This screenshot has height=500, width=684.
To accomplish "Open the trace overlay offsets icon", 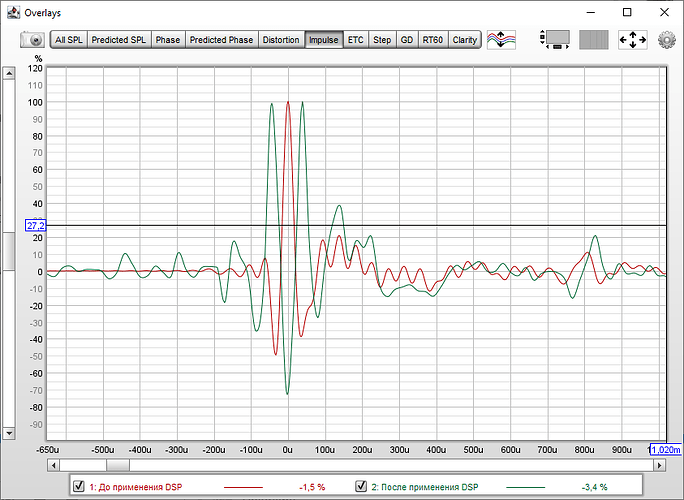I will [503, 40].
